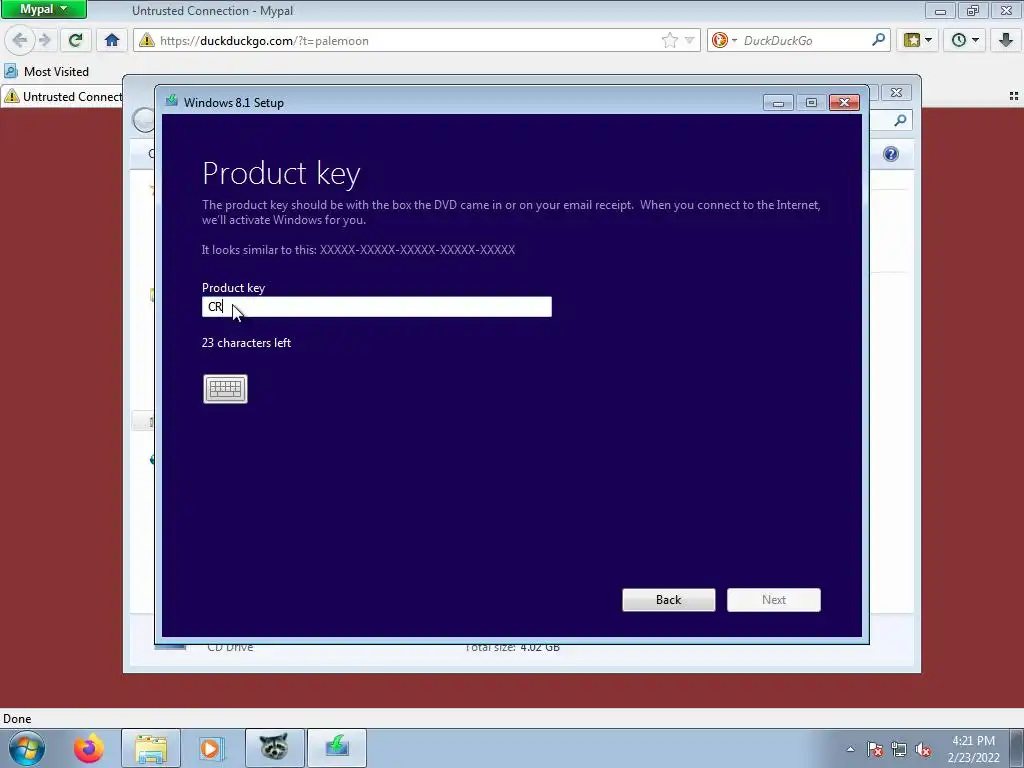The width and height of the screenshot is (1024, 768).
Task: Click the Product key input field
Action: tap(377, 307)
